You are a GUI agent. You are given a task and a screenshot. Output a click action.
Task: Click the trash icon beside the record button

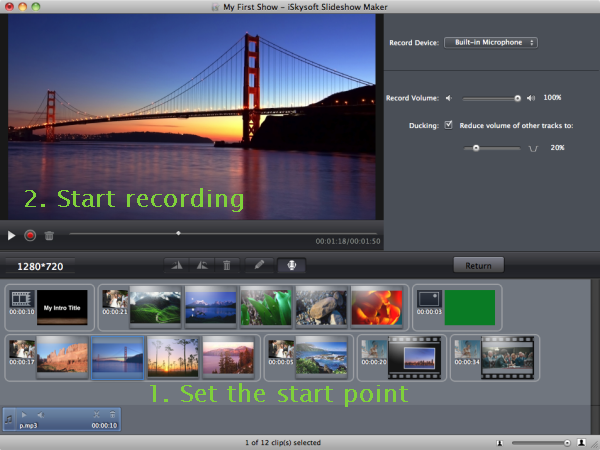tap(49, 236)
